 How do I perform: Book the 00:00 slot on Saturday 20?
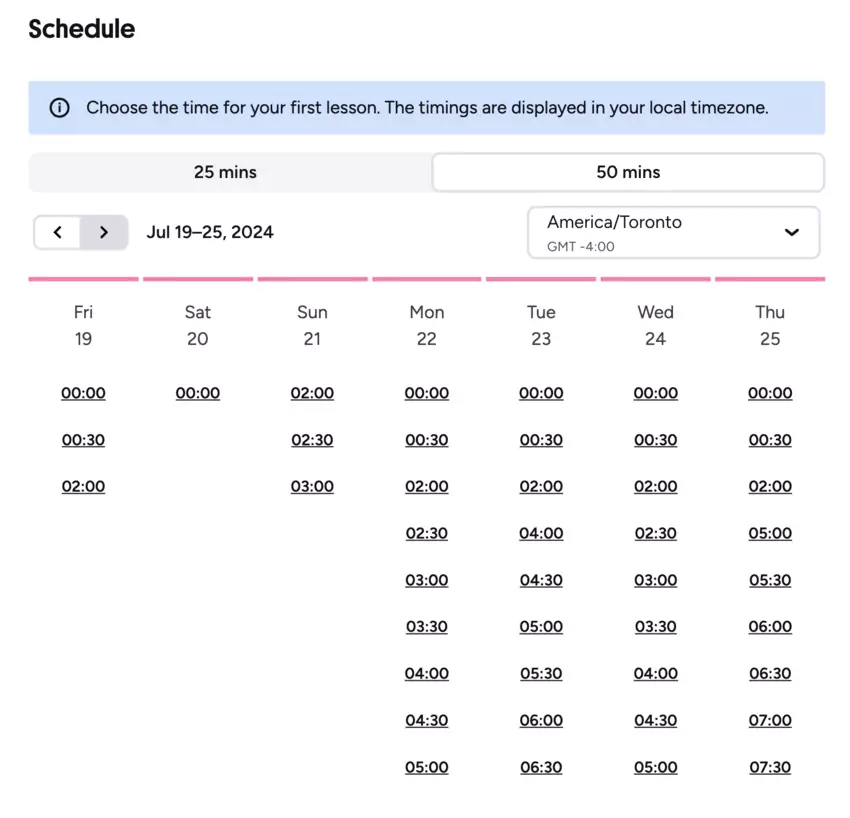(x=197, y=393)
